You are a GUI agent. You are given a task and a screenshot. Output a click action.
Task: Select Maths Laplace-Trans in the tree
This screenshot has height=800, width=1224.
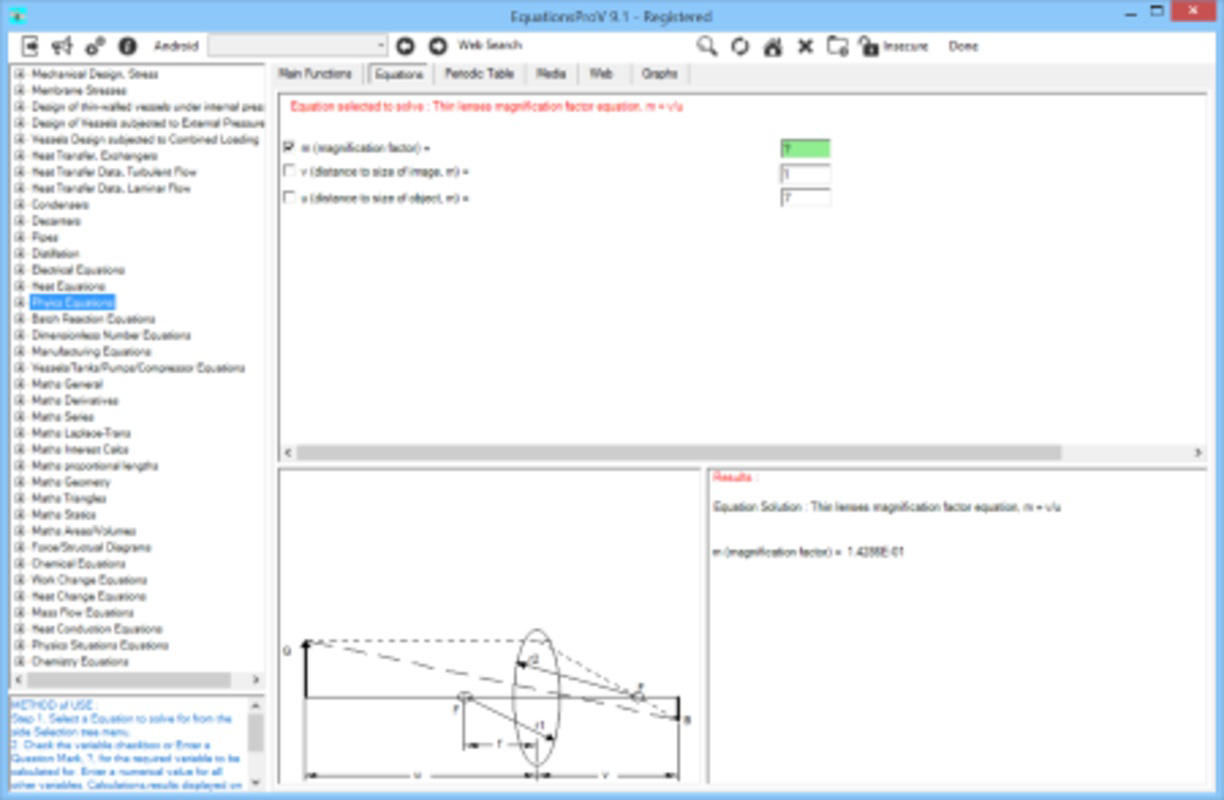[x=81, y=433]
